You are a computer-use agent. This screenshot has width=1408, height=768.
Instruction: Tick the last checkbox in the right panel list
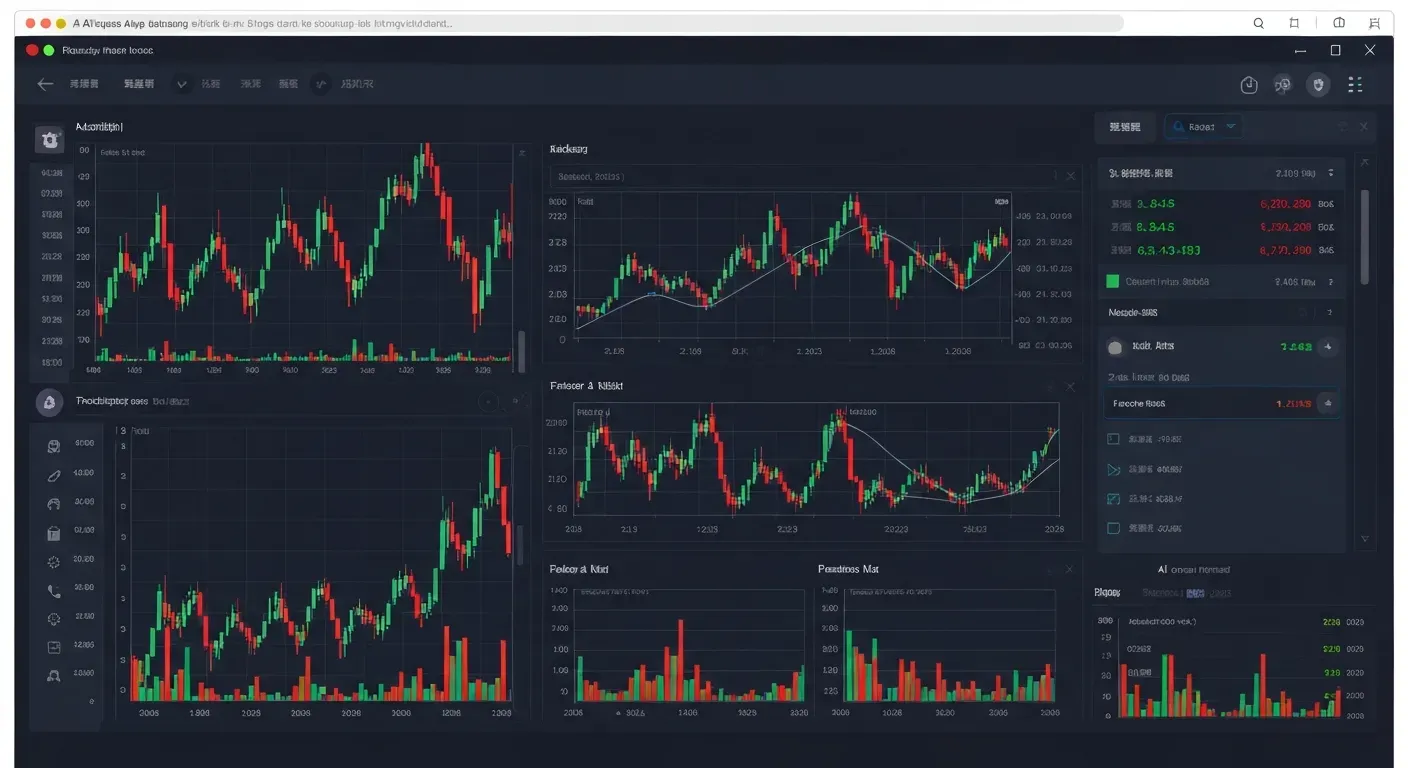tap(1113, 528)
